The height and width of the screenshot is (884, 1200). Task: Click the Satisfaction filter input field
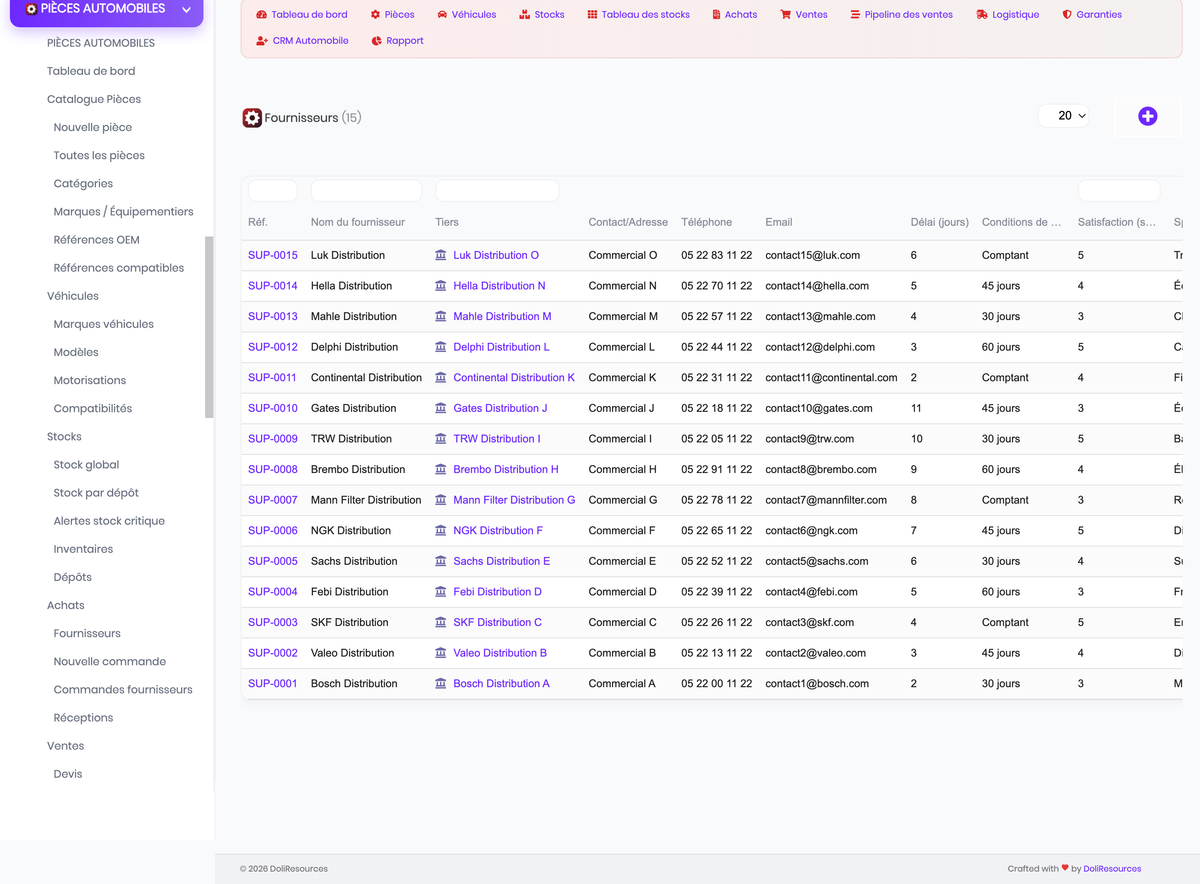(x=1119, y=190)
